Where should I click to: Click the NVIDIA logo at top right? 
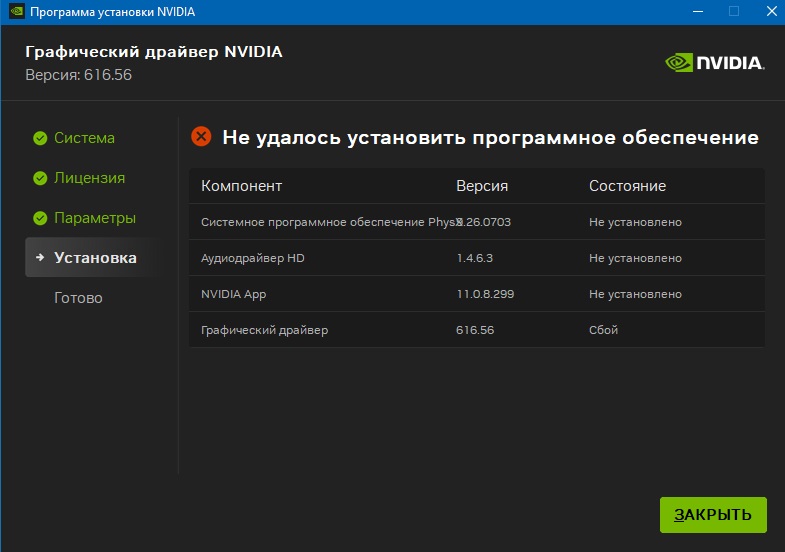[714, 63]
